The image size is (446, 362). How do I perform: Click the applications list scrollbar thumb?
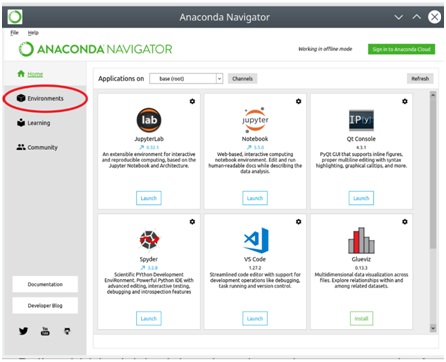(433, 173)
